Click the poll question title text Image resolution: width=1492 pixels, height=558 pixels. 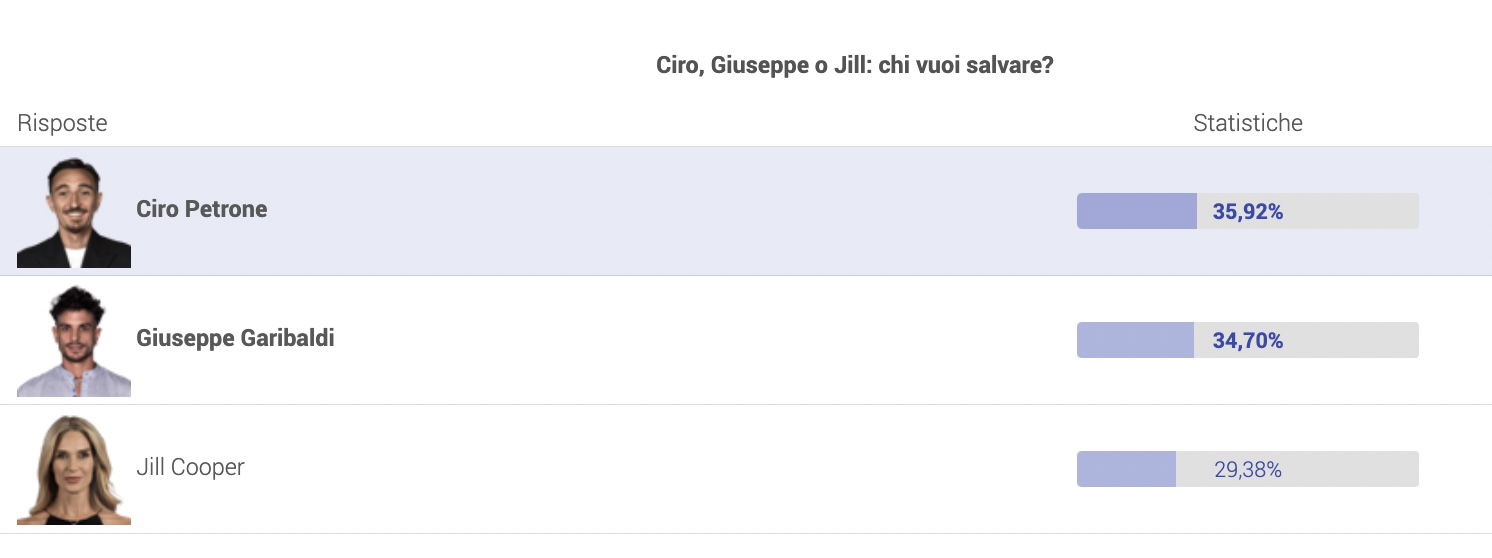click(x=854, y=65)
